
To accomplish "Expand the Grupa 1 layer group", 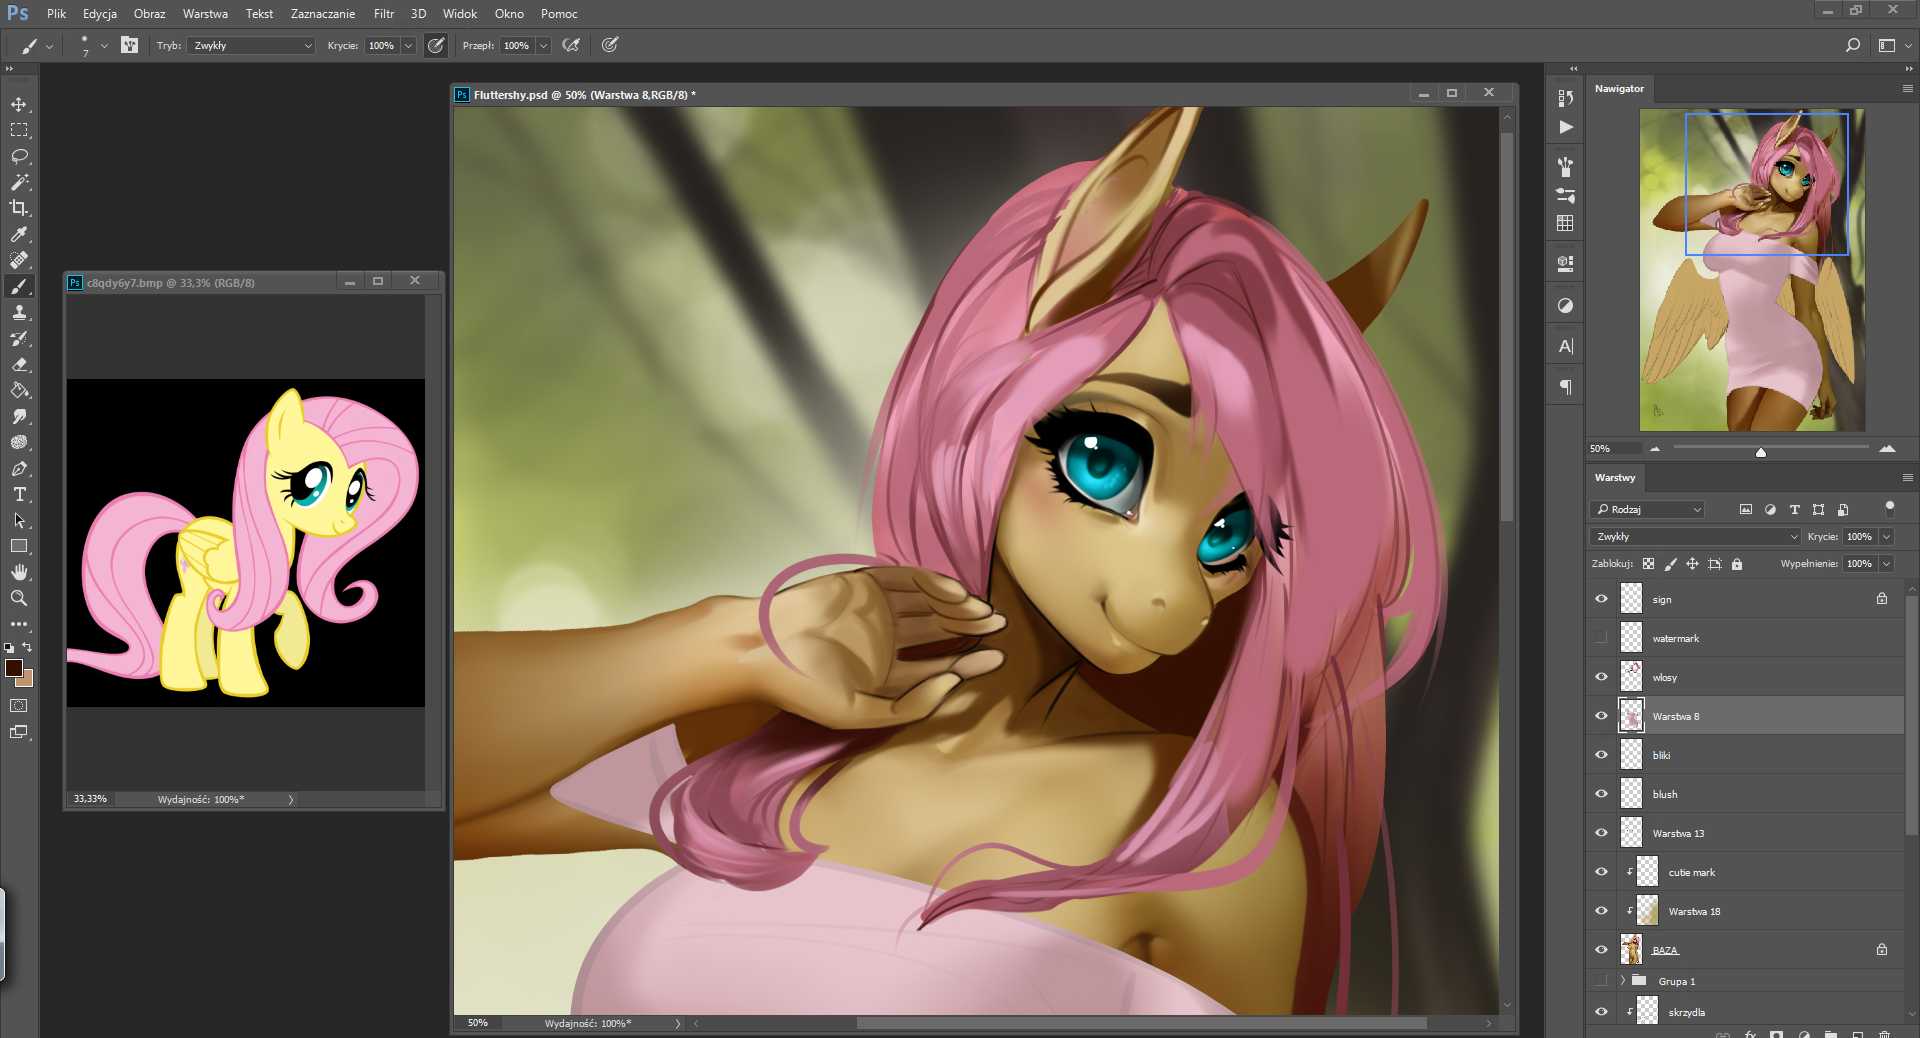I will coord(1622,981).
